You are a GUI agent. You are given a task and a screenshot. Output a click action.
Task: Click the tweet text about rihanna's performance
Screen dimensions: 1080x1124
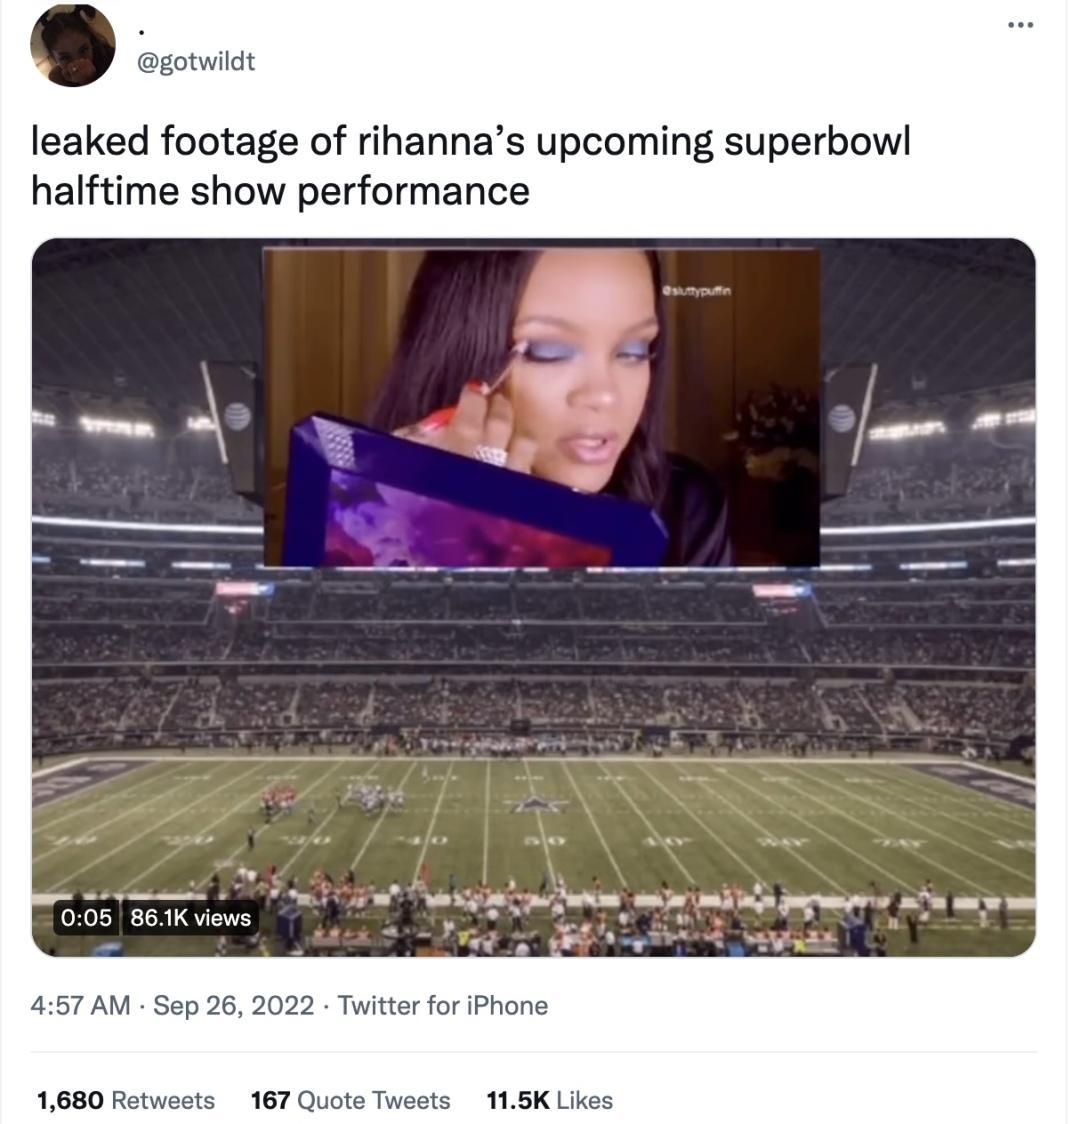471,166
